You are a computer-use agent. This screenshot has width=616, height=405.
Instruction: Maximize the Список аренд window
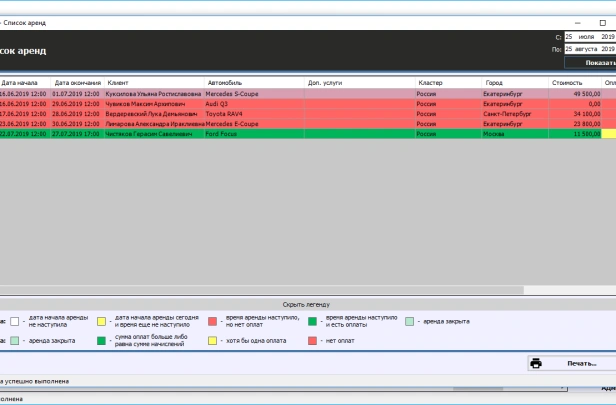pyautogui.click(x=602, y=22)
